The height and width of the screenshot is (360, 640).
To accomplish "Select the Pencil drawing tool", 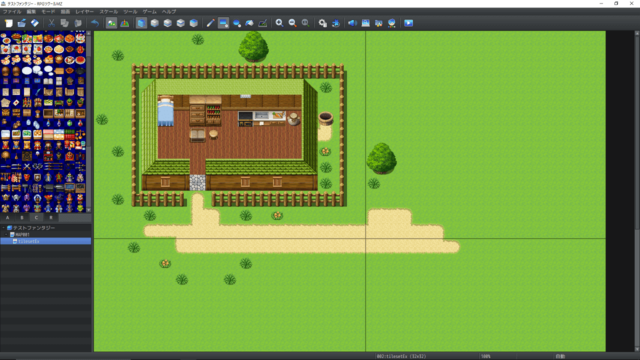I will coord(210,23).
